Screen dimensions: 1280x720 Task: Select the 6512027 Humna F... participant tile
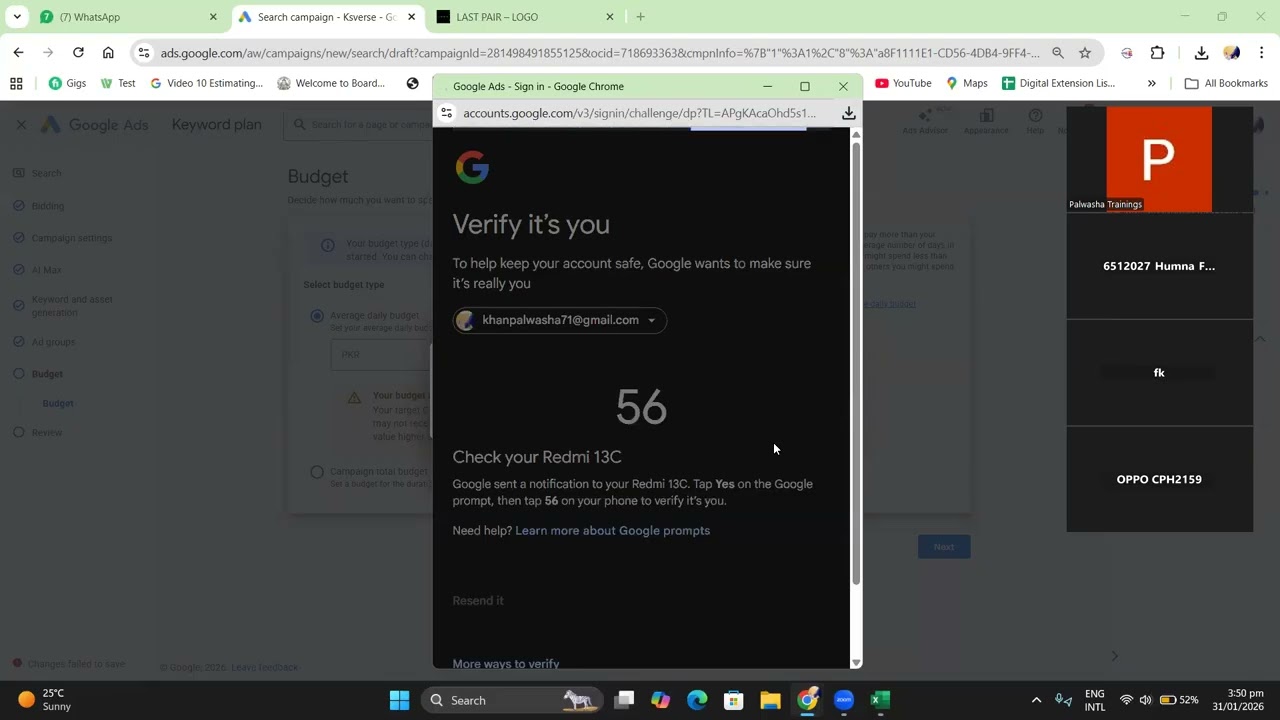coord(1159,266)
